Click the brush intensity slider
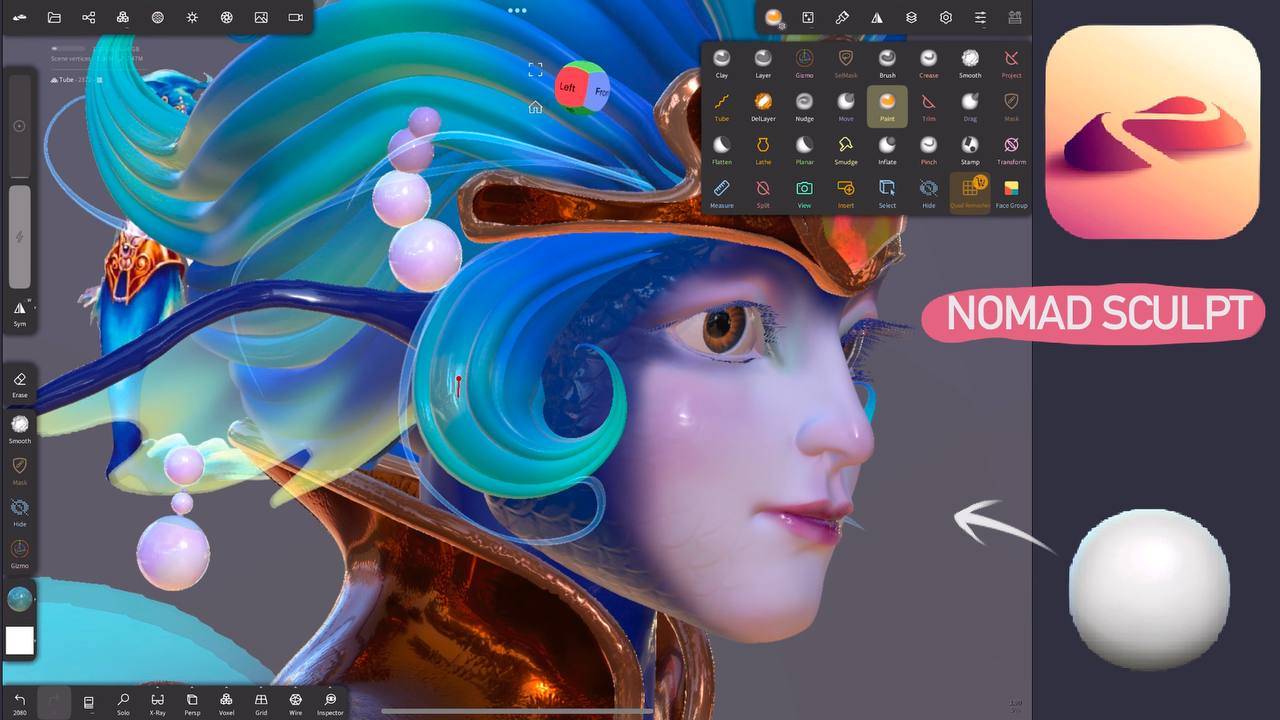This screenshot has height=720, width=1280. point(20,236)
